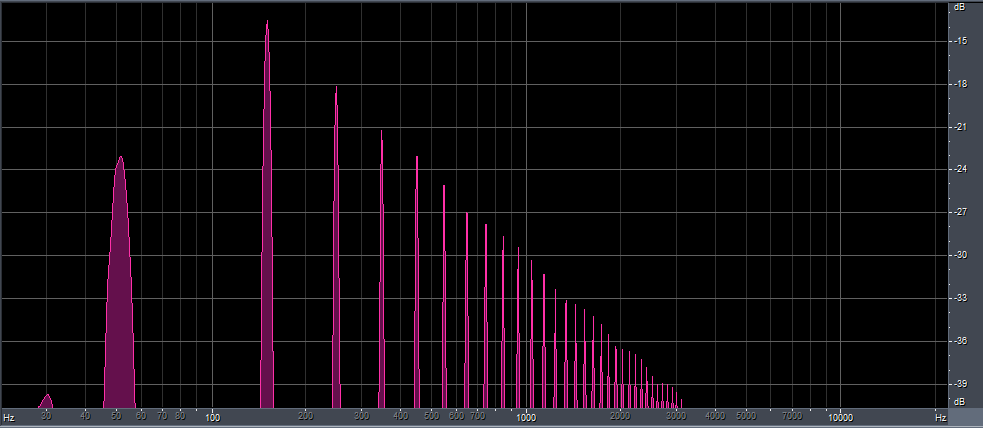Click the 200 frequency axis label

[x=305, y=417]
